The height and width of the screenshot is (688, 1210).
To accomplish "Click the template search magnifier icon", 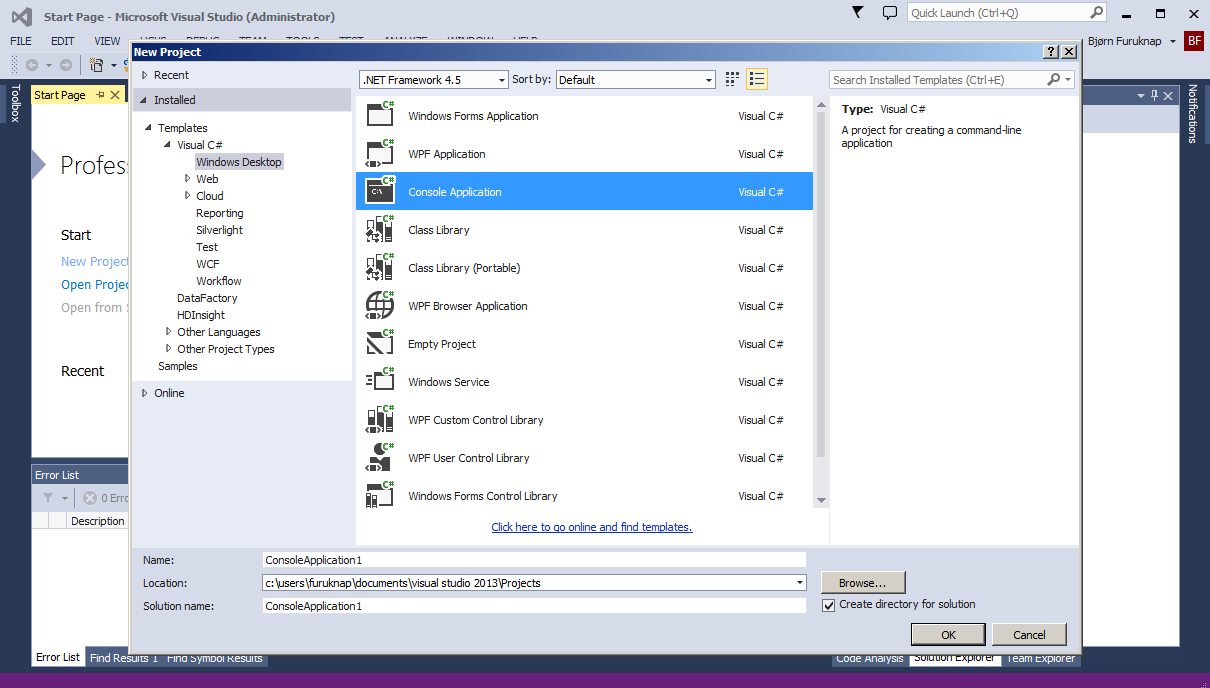I will 1054,79.
